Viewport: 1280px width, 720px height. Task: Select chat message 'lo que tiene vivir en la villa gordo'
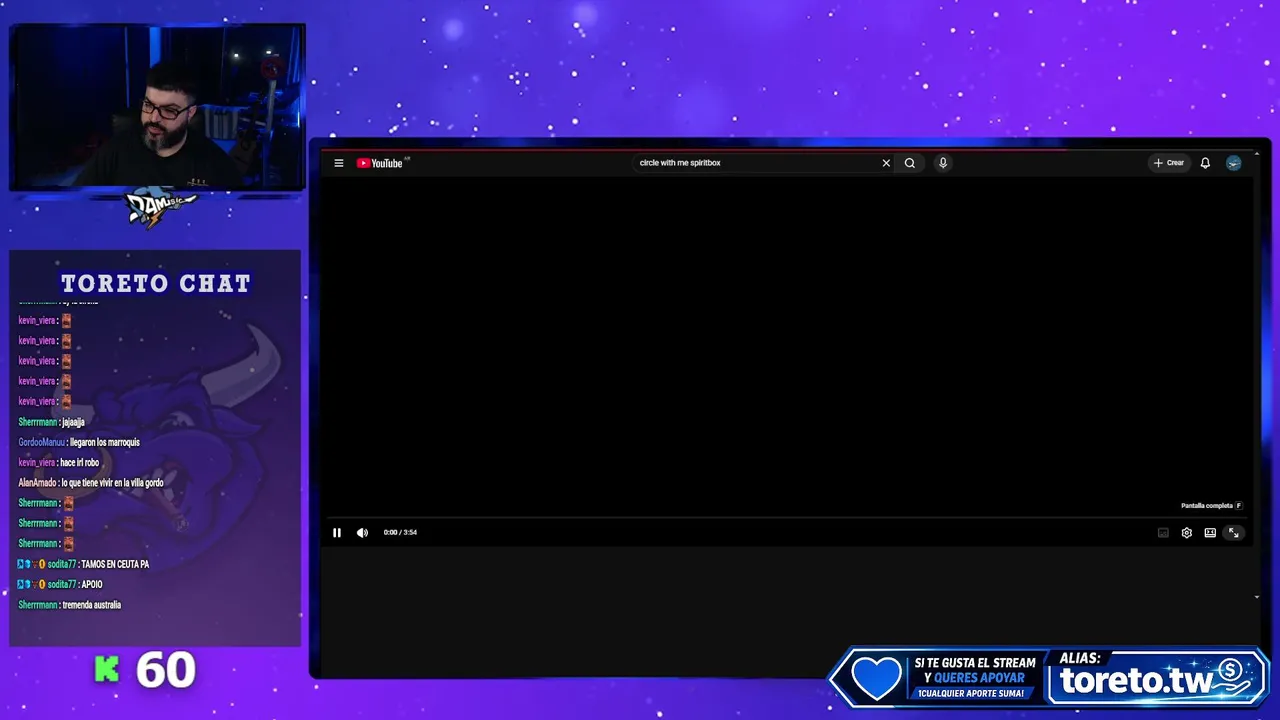pyautogui.click(x=112, y=483)
